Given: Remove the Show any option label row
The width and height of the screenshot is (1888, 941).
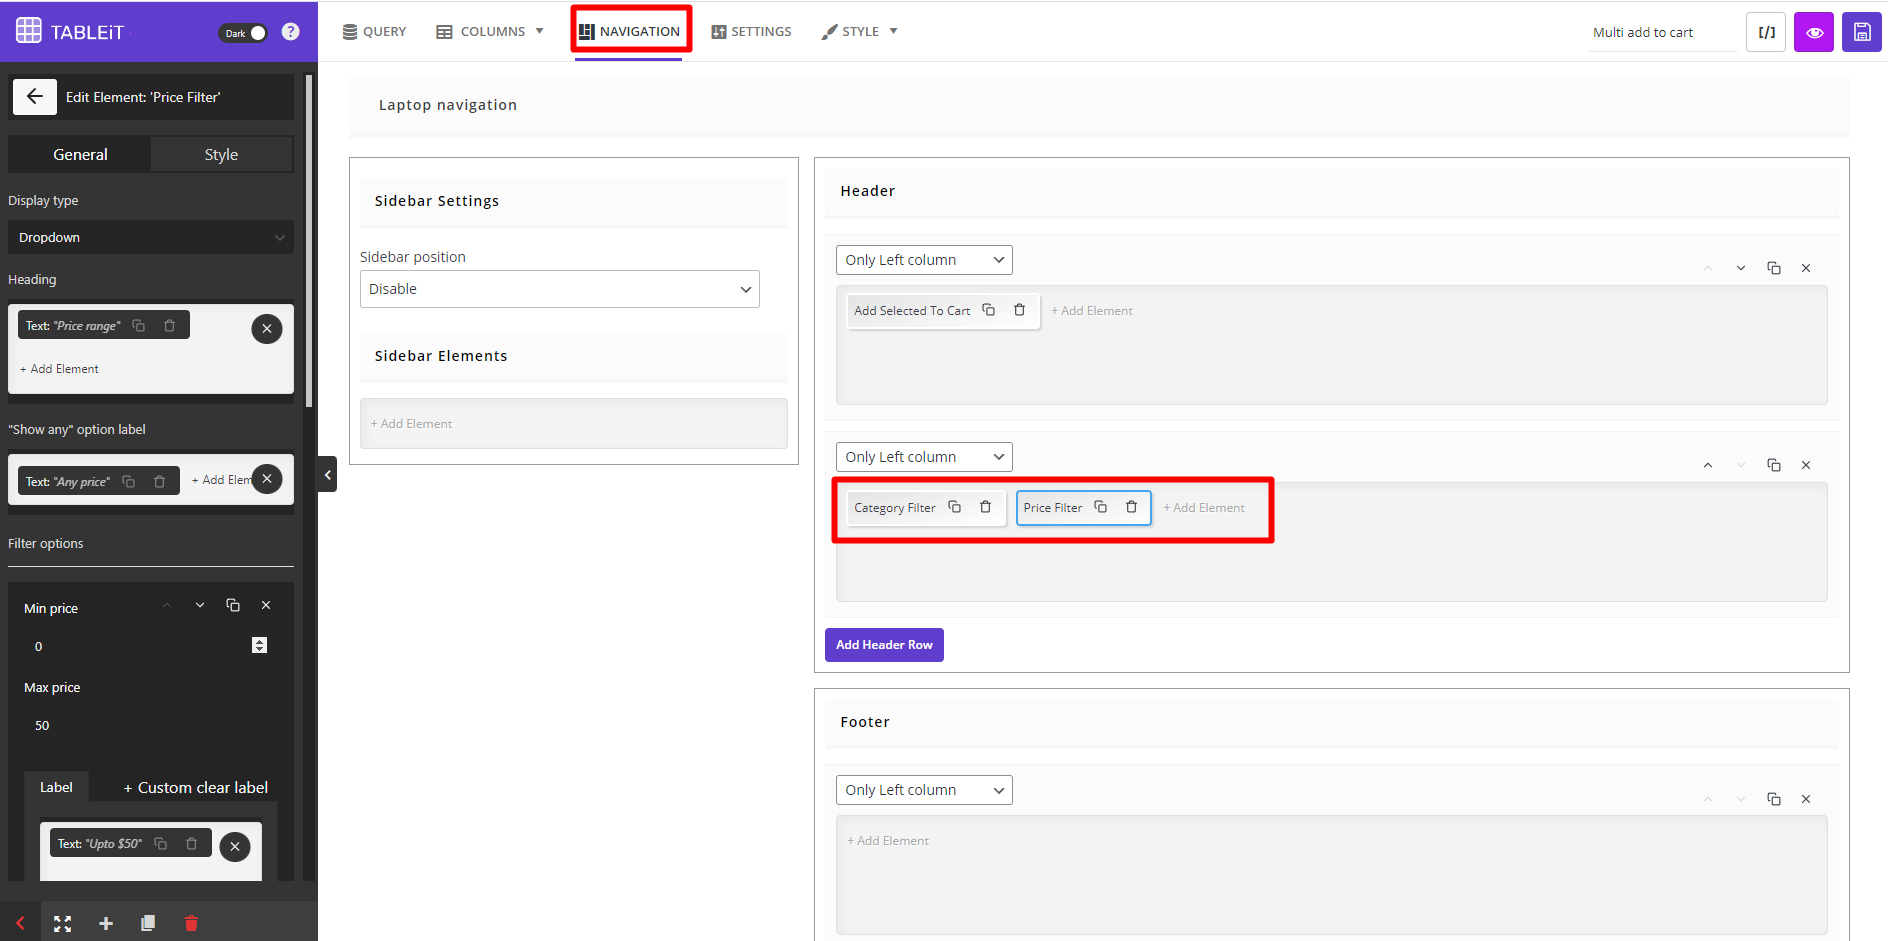Looking at the screenshot, I should 267,479.
